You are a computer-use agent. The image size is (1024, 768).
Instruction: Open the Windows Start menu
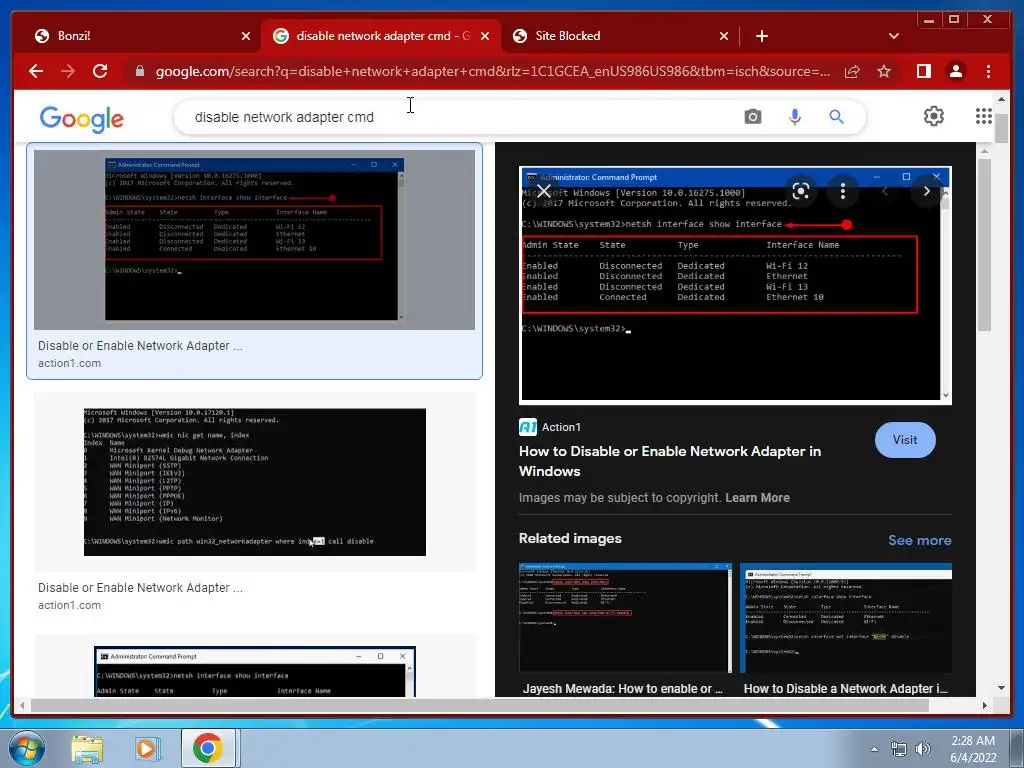point(26,748)
